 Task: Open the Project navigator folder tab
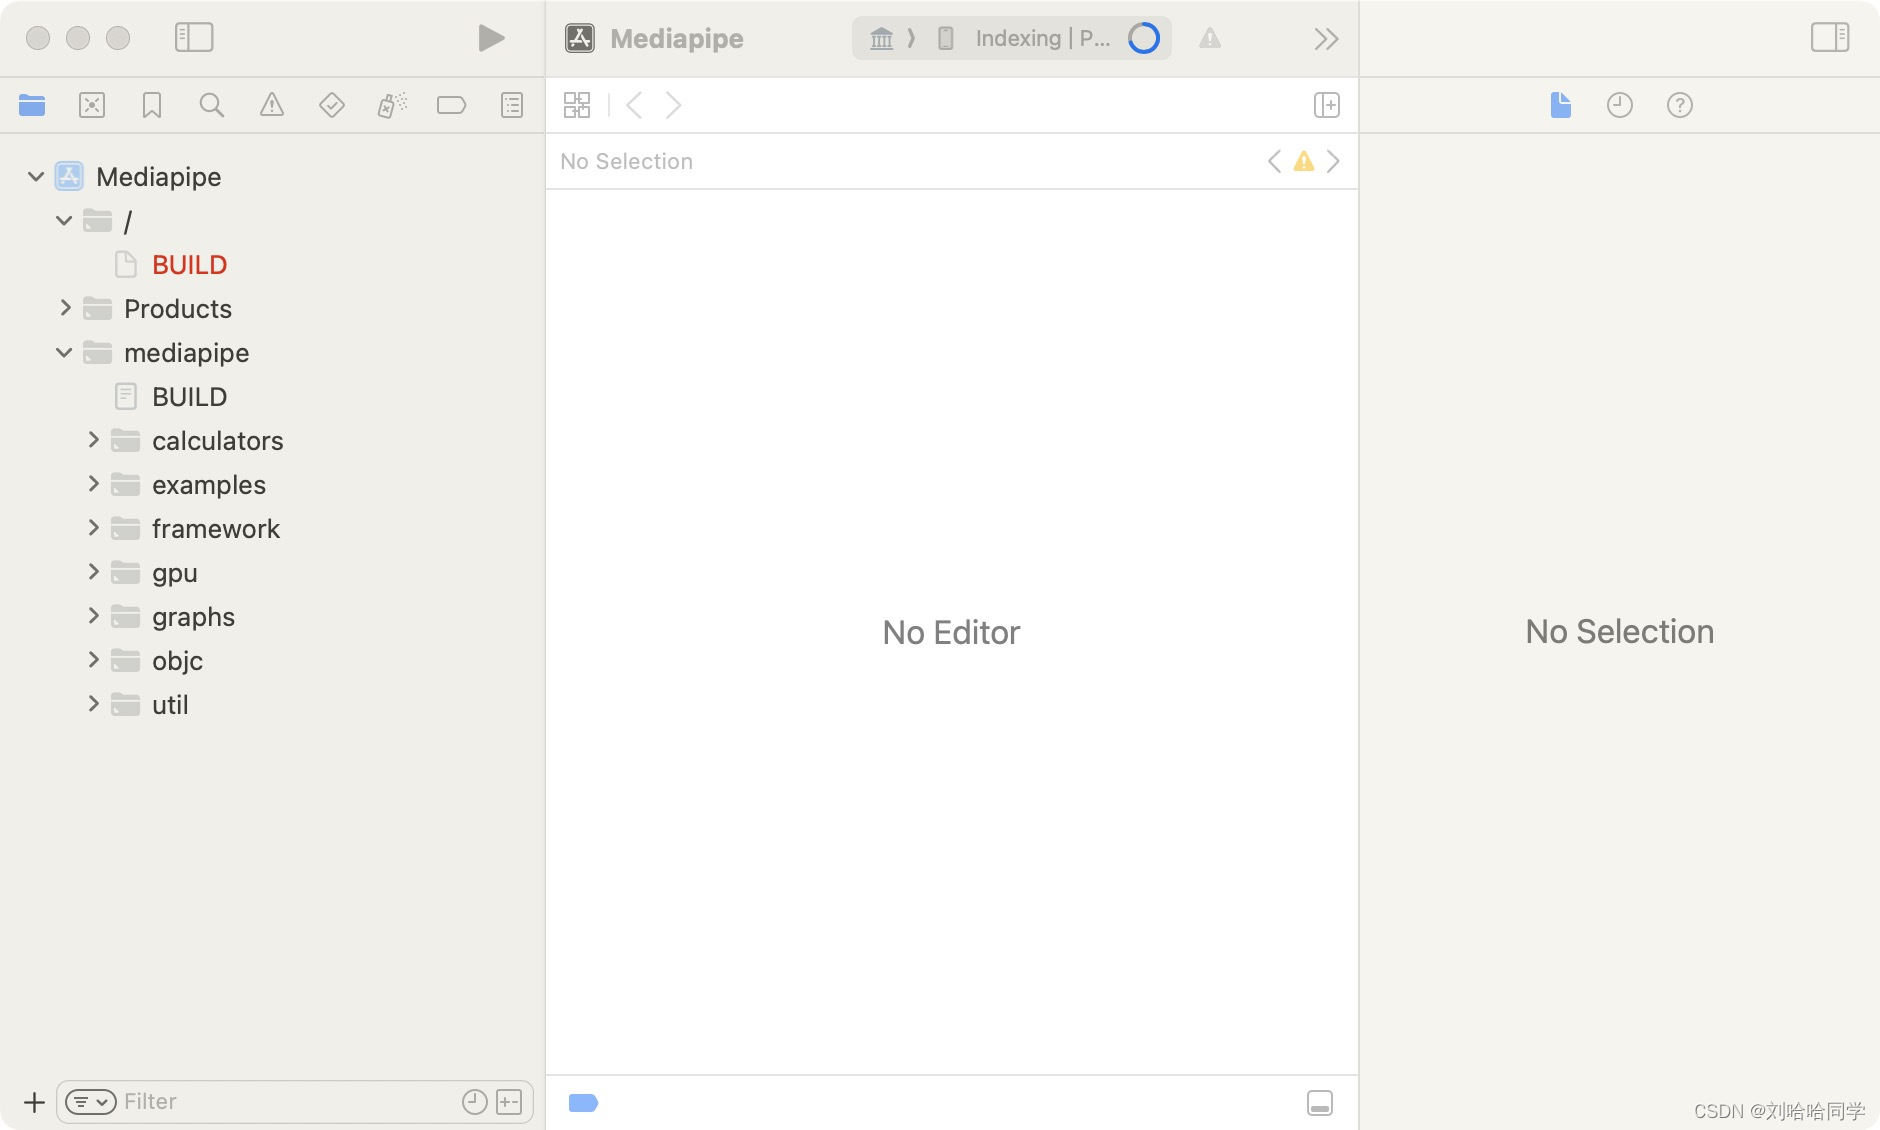point(32,105)
